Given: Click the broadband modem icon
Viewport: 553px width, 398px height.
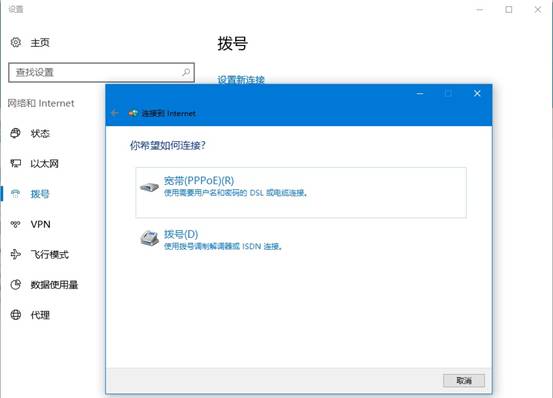Looking at the screenshot, I should [150, 187].
